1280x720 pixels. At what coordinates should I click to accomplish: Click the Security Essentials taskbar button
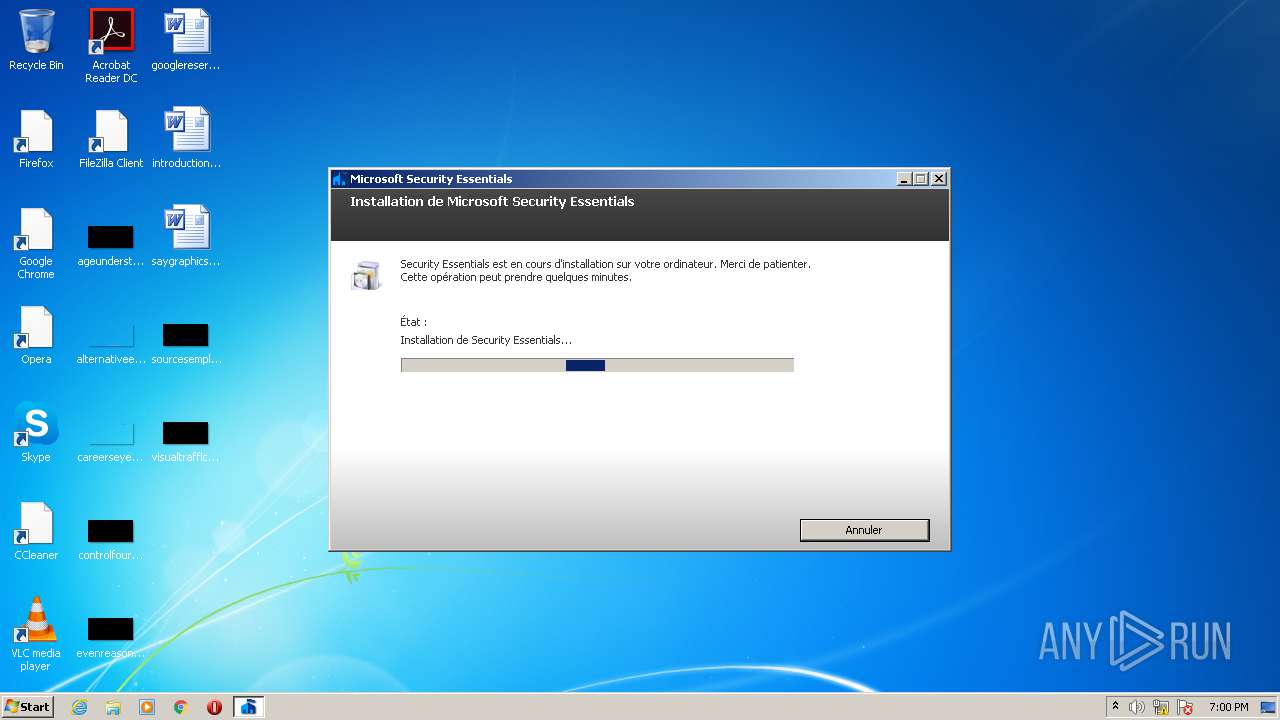249,707
